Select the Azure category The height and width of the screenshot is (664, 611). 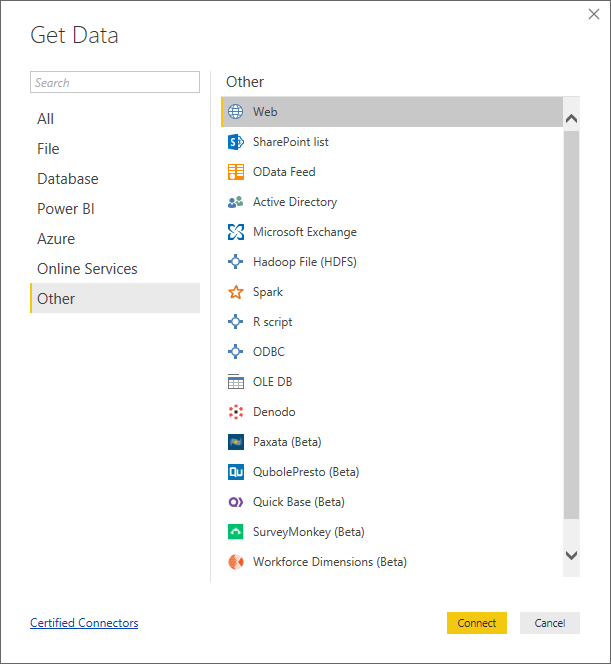tap(56, 239)
